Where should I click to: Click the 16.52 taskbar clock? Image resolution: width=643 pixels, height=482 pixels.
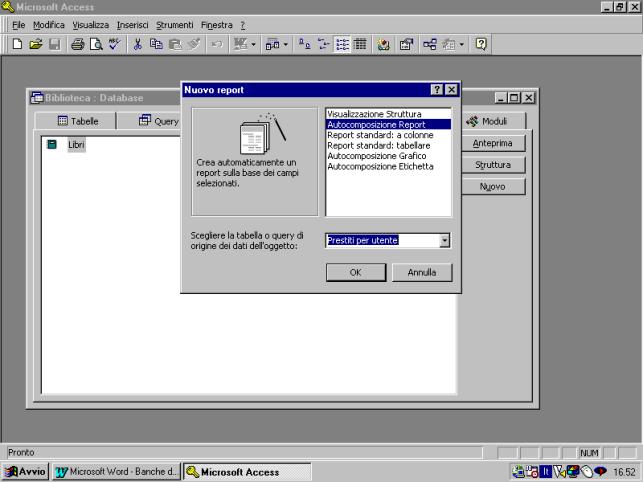coord(625,472)
